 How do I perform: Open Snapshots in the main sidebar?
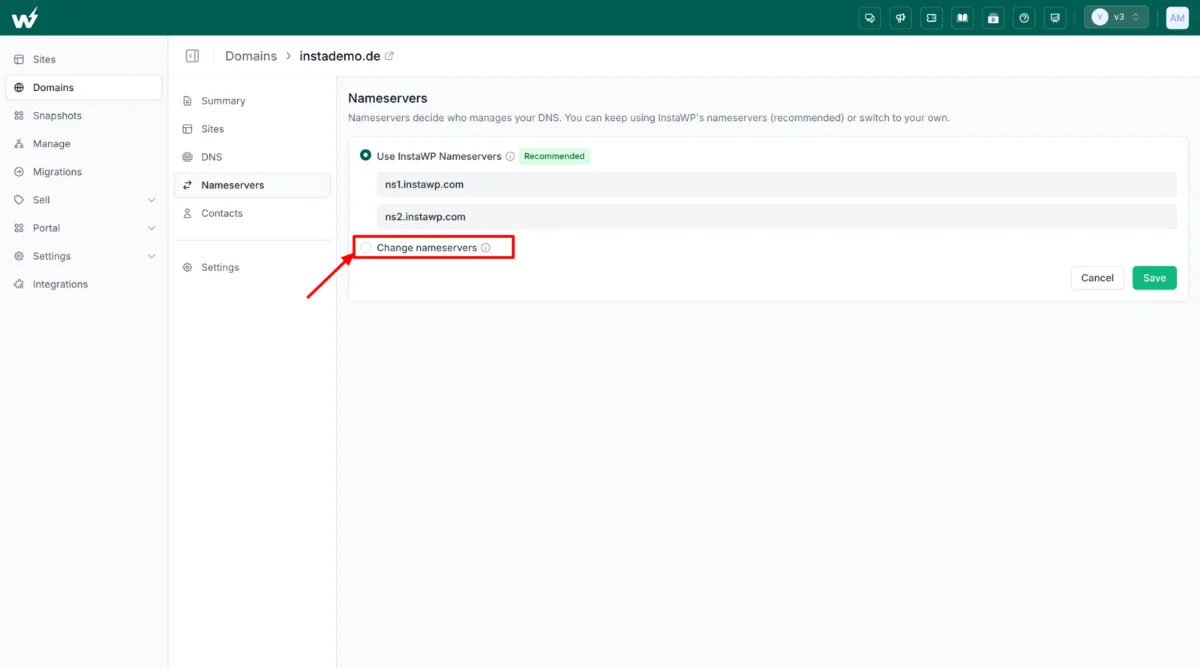[x=84, y=116]
